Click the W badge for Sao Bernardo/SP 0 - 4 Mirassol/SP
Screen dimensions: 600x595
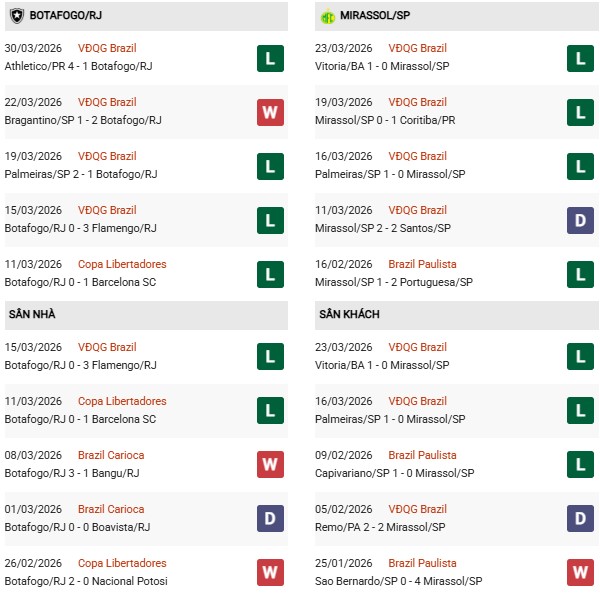[581, 573]
